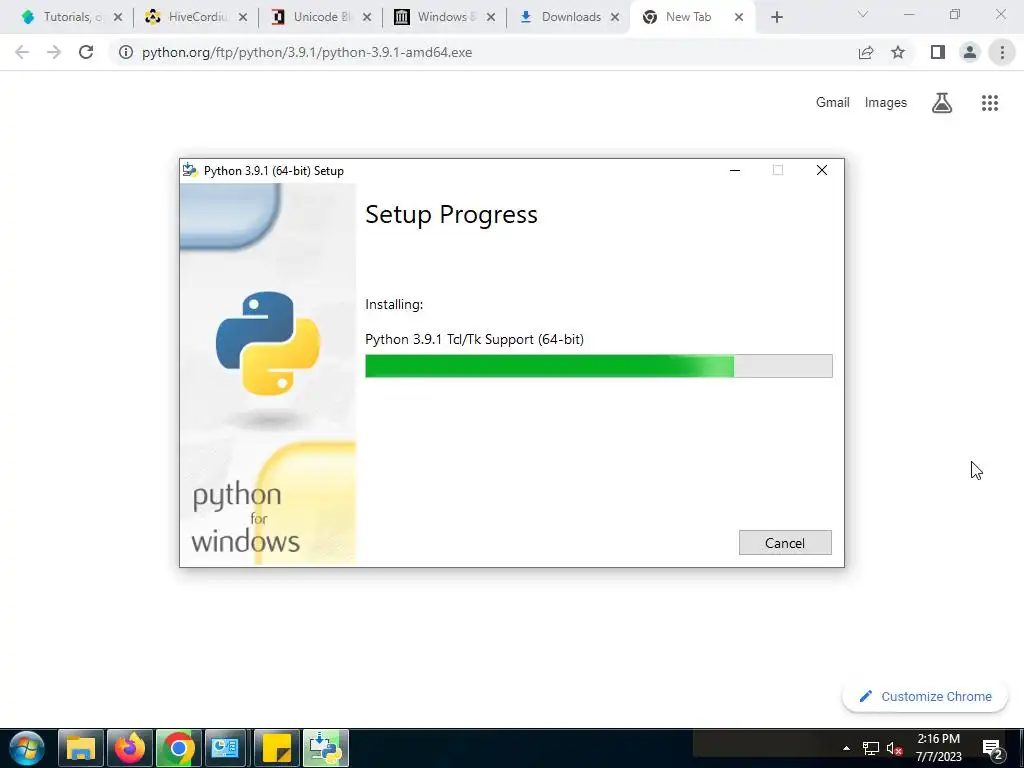Viewport: 1024px width, 768px height.
Task: Open the notification center icon
Action: pos(992,748)
